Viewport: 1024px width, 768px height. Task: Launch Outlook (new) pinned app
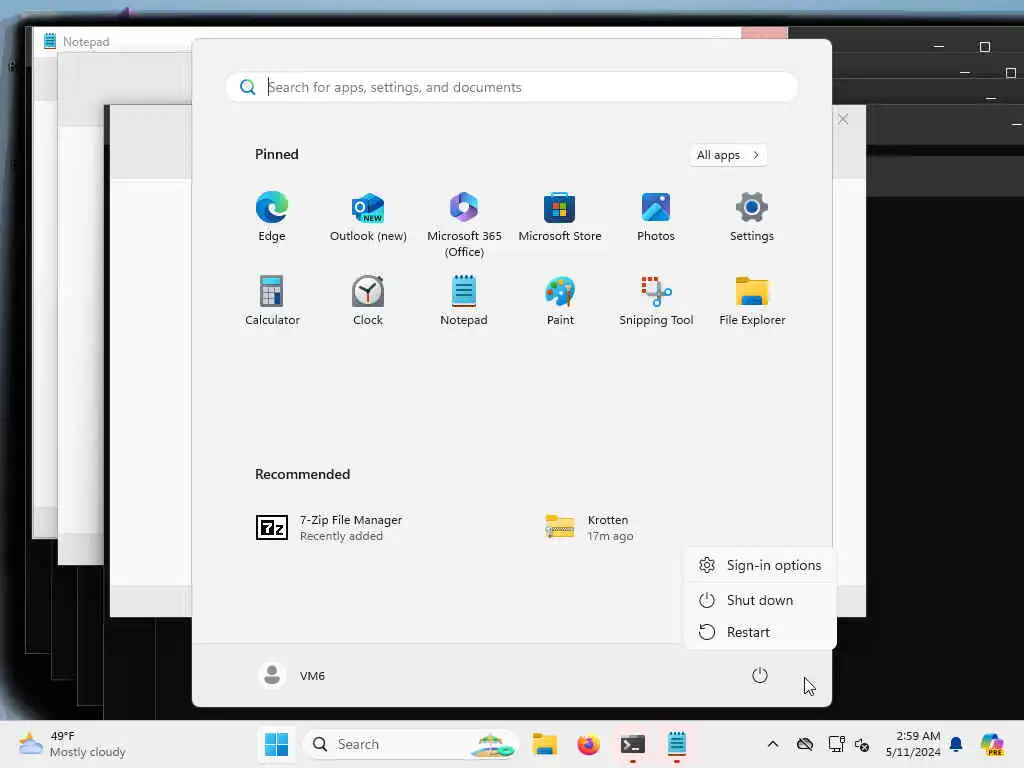pyautogui.click(x=368, y=217)
